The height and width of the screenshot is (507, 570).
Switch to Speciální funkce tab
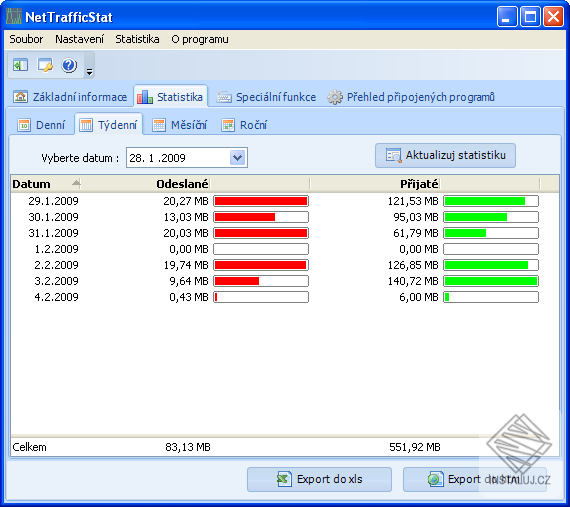coord(266,97)
